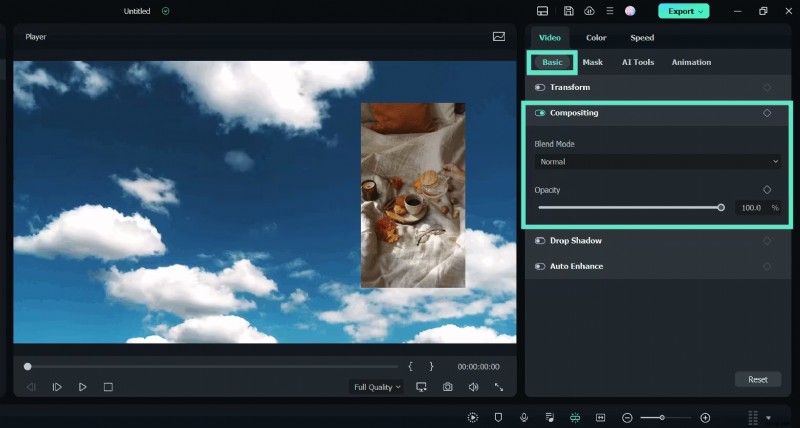Click the Opacity slider handle
Image resolution: width=800 pixels, height=428 pixels.
tap(721, 208)
